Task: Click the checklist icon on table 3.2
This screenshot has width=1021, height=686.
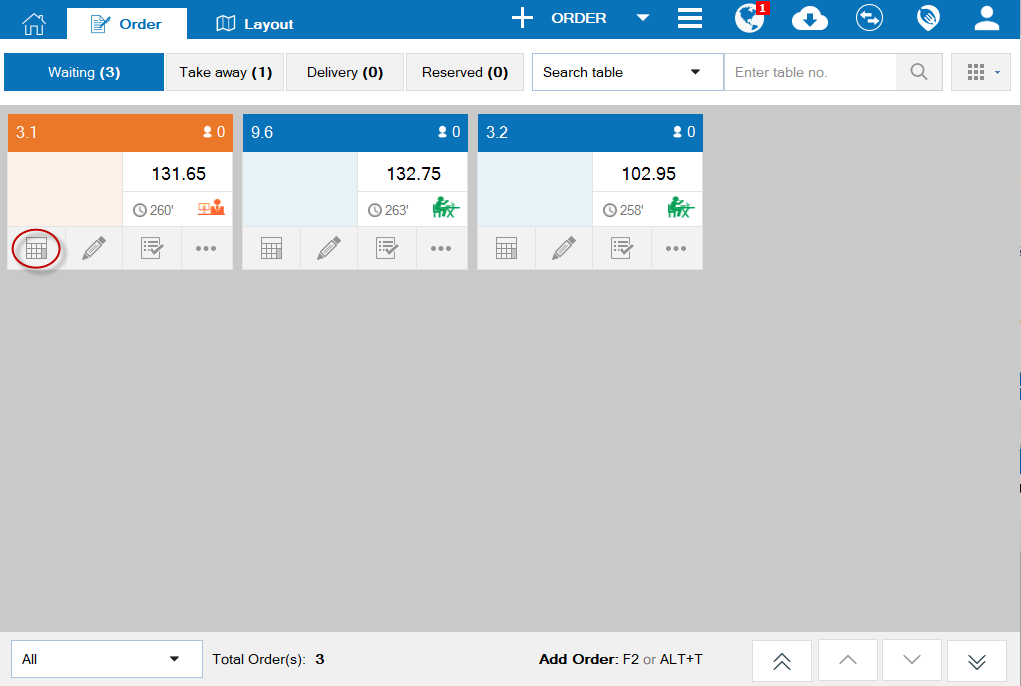Action: pyautogui.click(x=622, y=249)
